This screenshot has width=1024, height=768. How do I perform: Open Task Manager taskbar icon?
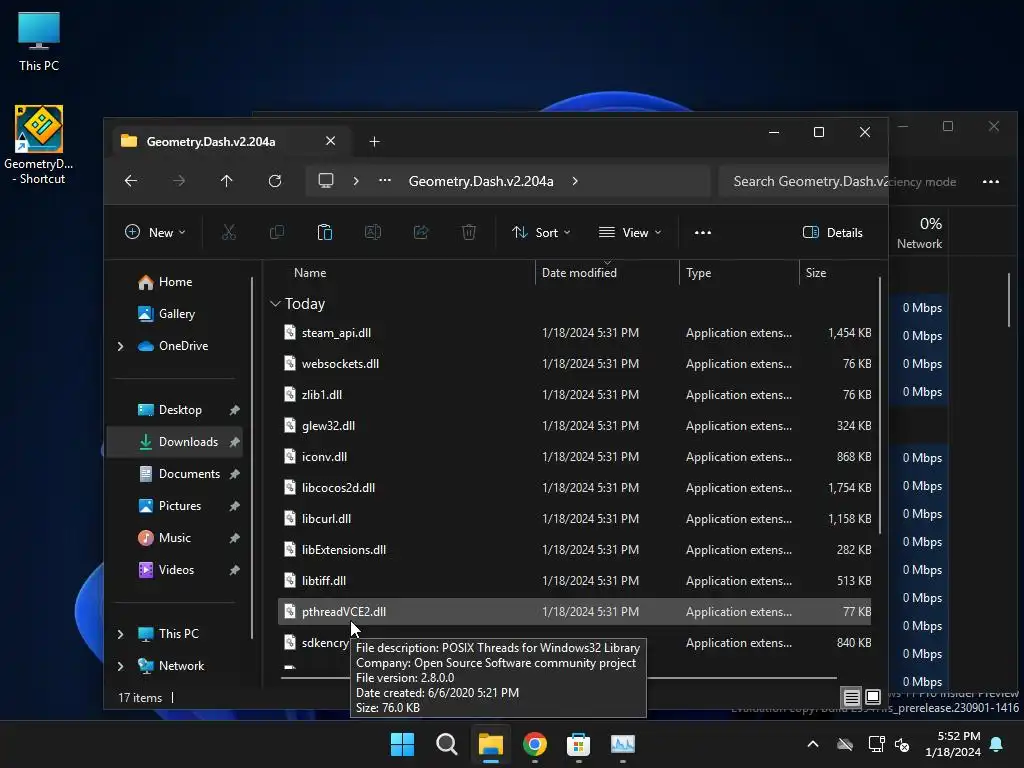coord(623,744)
